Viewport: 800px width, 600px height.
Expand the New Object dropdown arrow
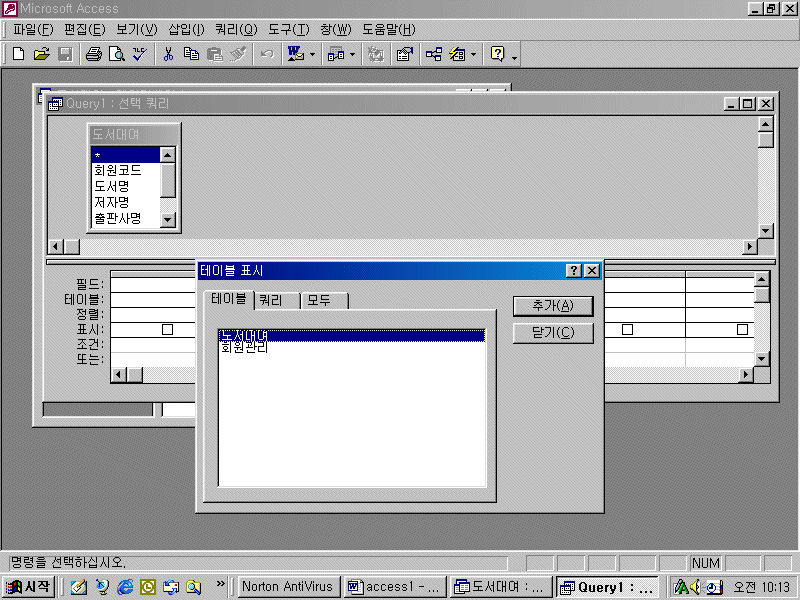(473, 54)
